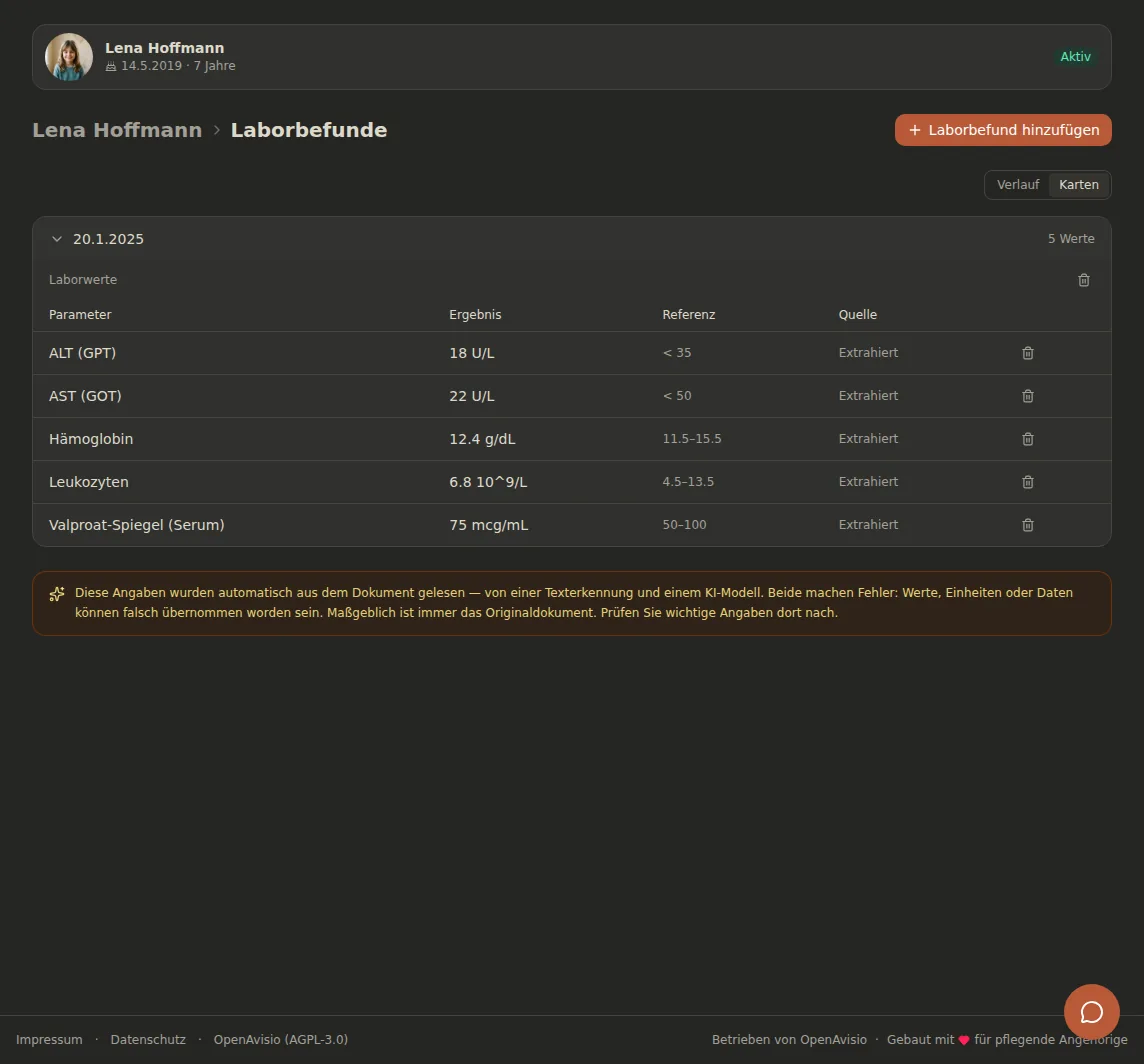Go back to Lena Hoffmann breadcrumb
Image resolution: width=1144 pixels, height=1064 pixels.
tap(117, 130)
